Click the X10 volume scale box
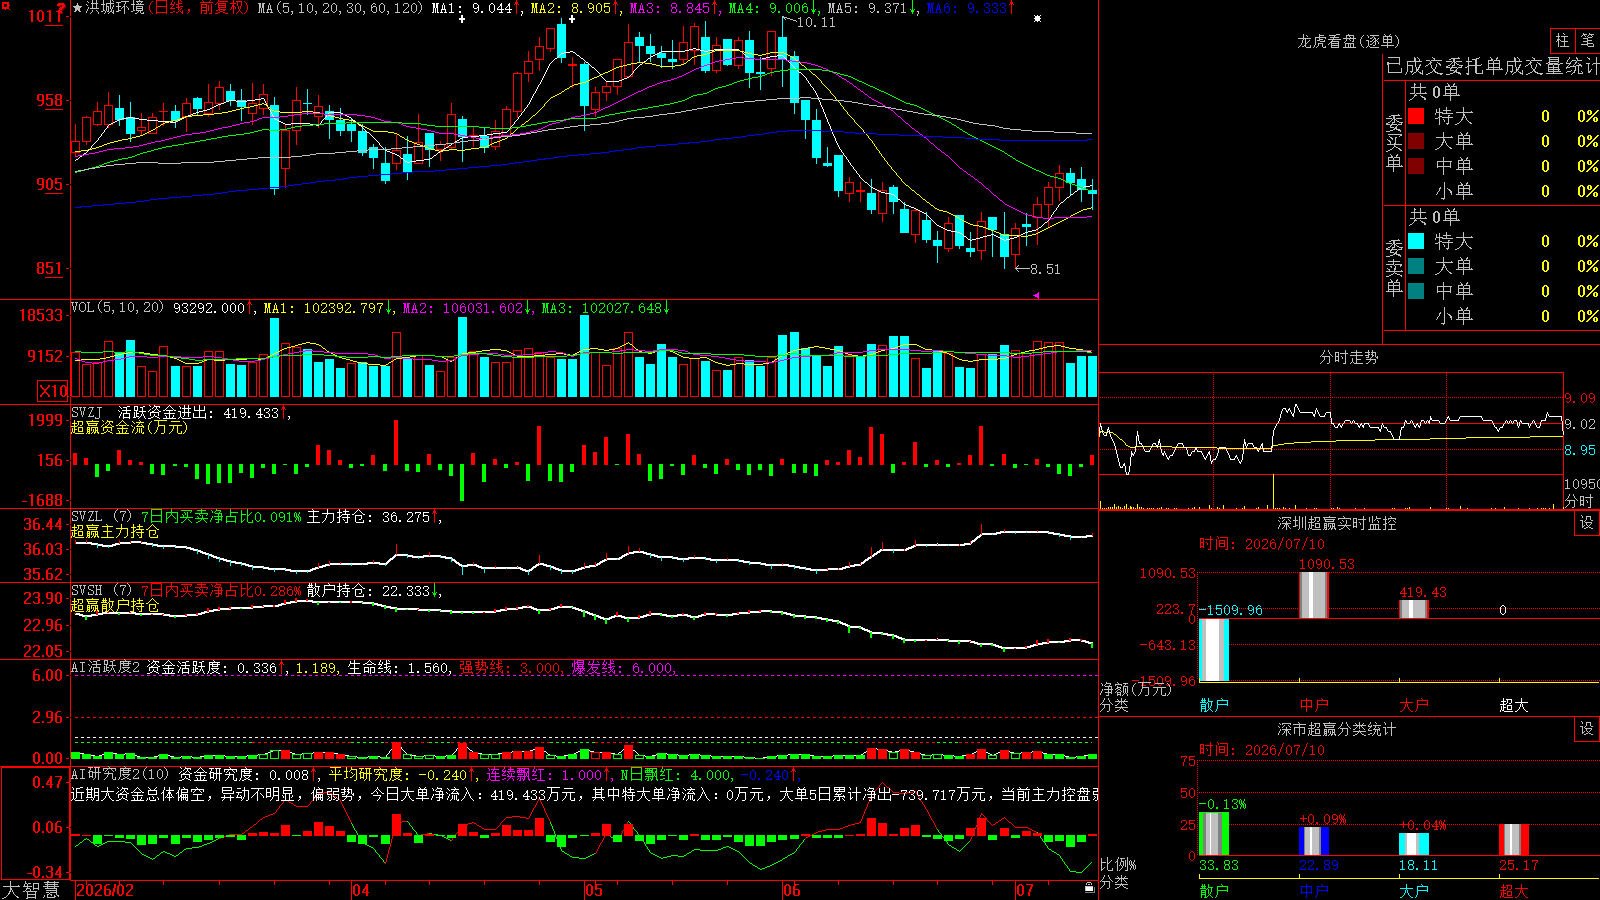This screenshot has height=900, width=1600. click(53, 391)
